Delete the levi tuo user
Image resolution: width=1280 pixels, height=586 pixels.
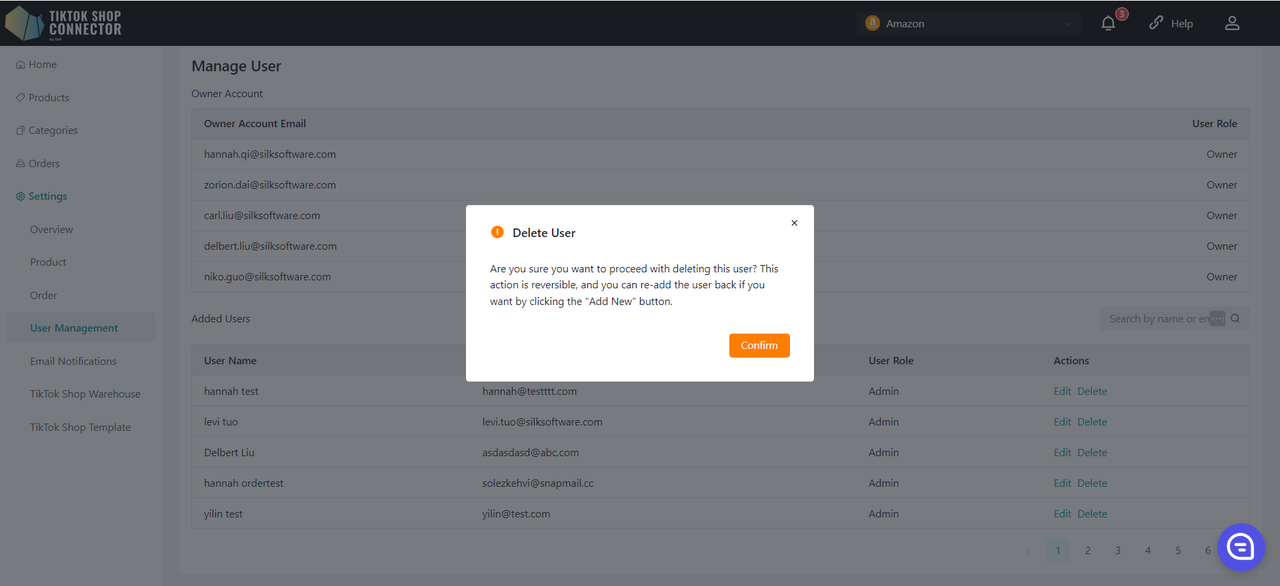coord(1092,422)
